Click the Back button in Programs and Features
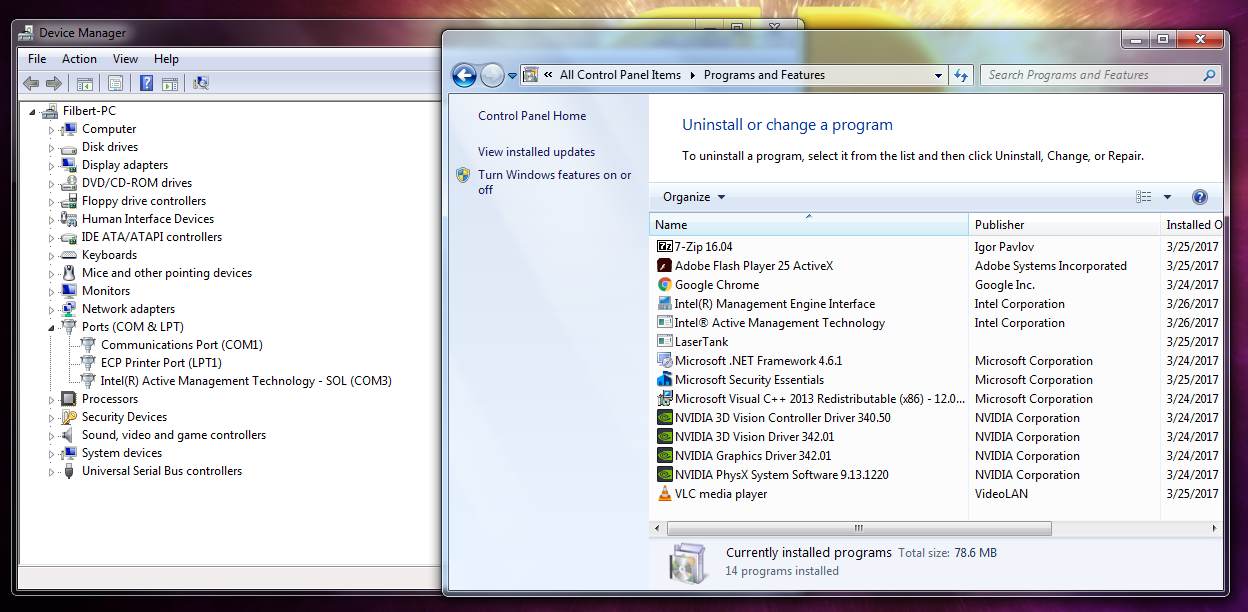1248x612 pixels. (464, 75)
